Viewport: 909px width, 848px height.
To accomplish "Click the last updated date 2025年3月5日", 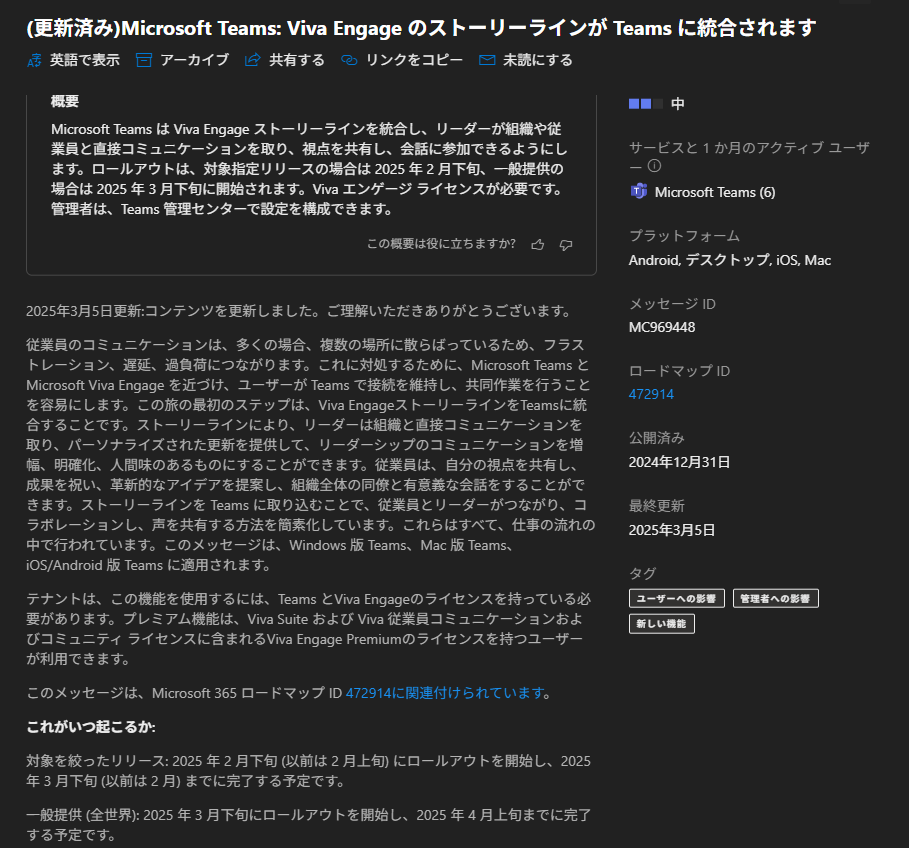I will 672,530.
